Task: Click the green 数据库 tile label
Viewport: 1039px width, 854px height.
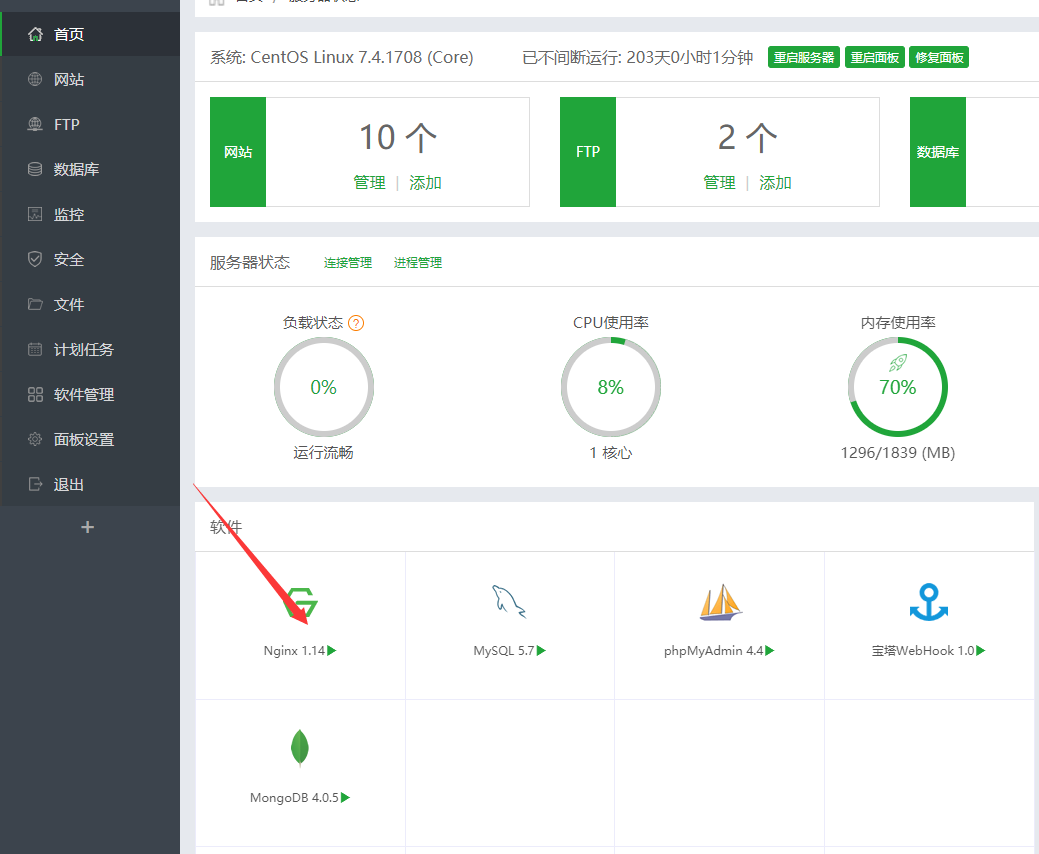Action: [938, 152]
